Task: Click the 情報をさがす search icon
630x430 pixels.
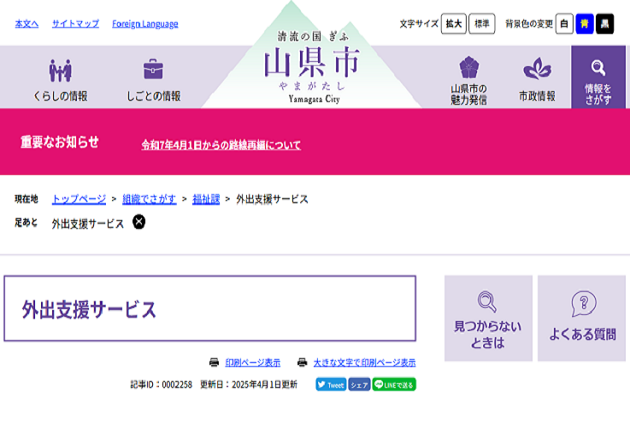Action: [x=598, y=68]
